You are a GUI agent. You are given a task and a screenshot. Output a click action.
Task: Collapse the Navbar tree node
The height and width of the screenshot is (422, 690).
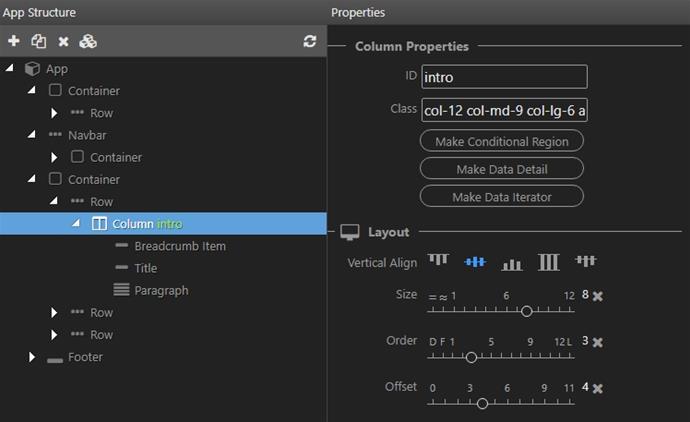(x=32, y=135)
